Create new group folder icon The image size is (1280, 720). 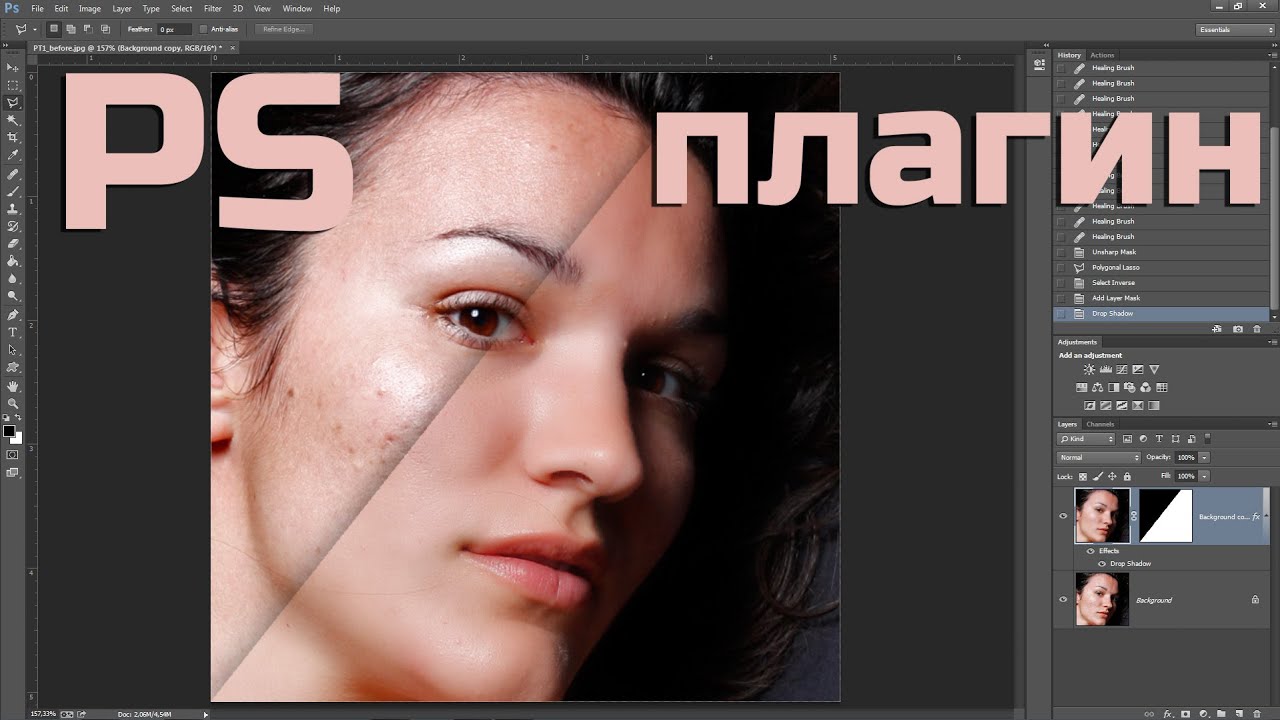pos(1221,714)
